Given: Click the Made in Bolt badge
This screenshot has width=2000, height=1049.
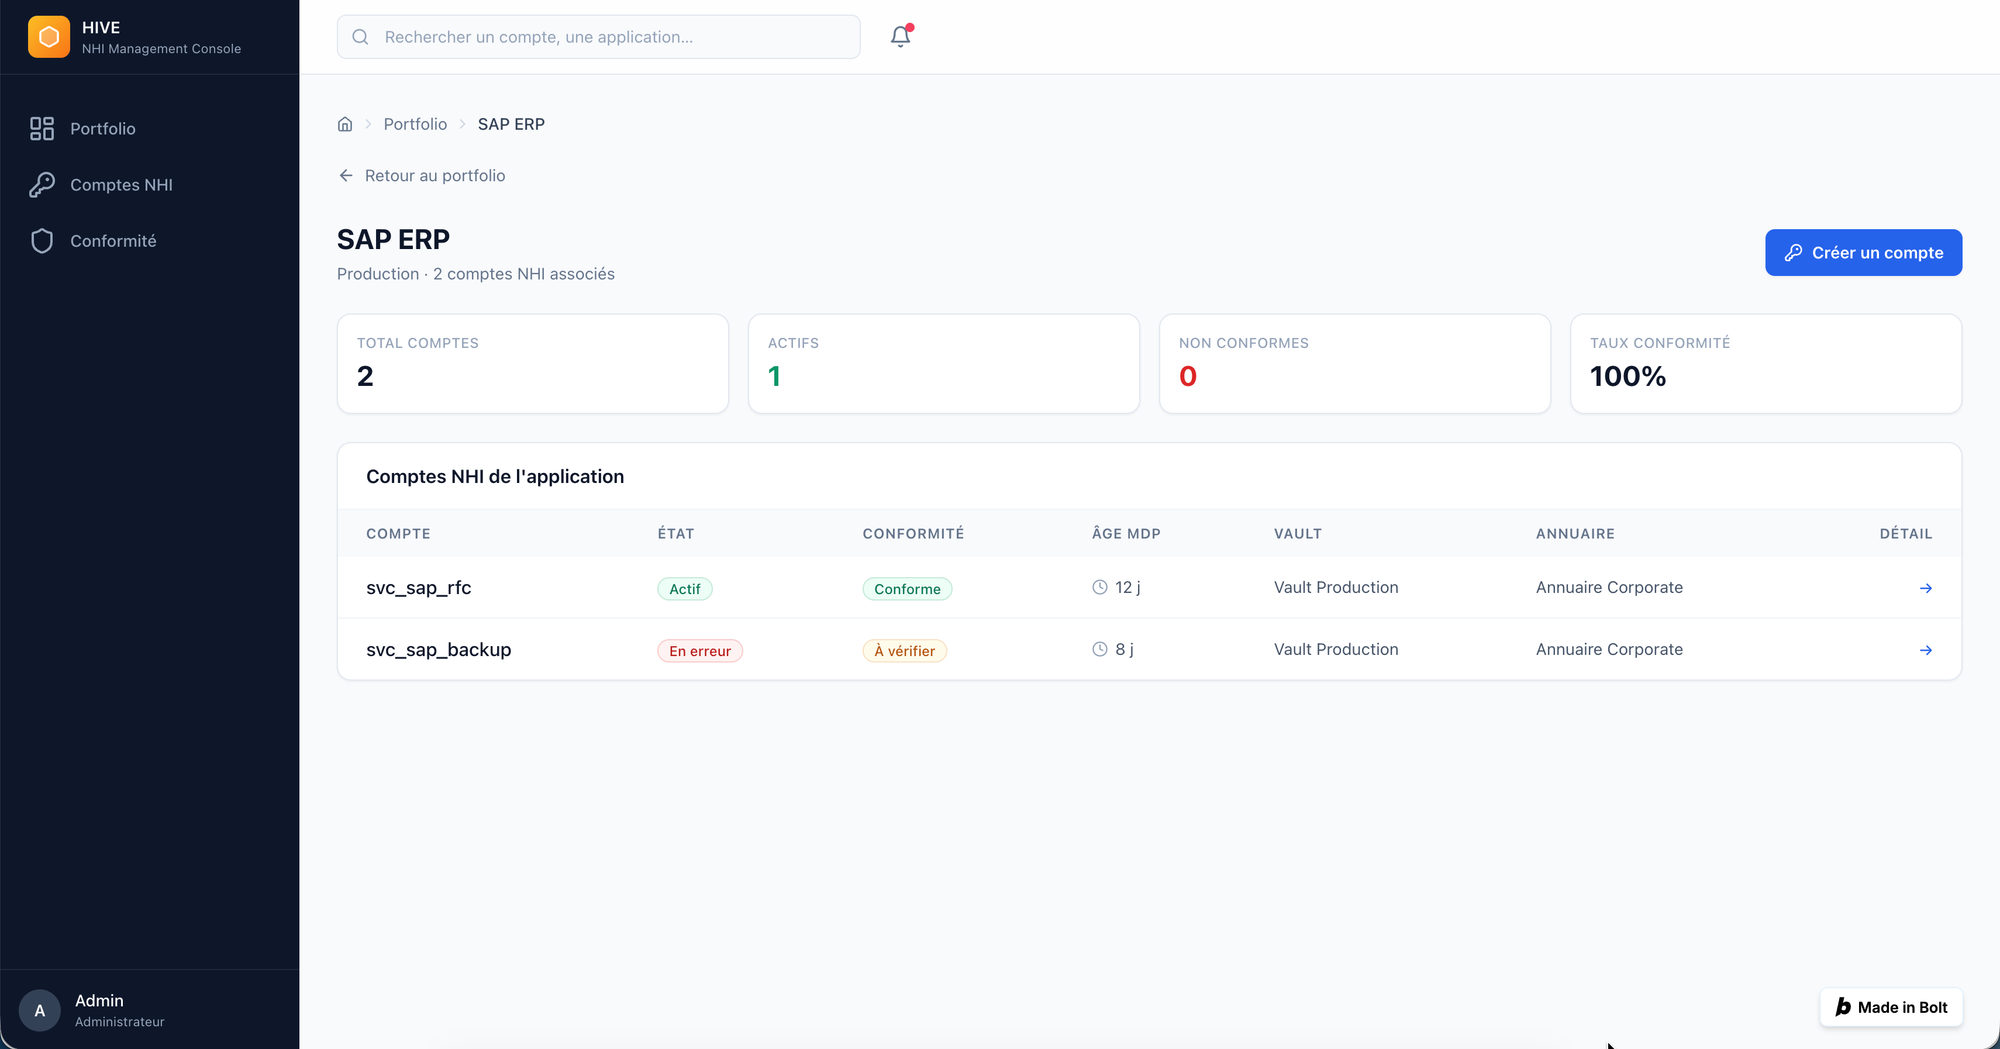Looking at the screenshot, I should (1891, 1007).
